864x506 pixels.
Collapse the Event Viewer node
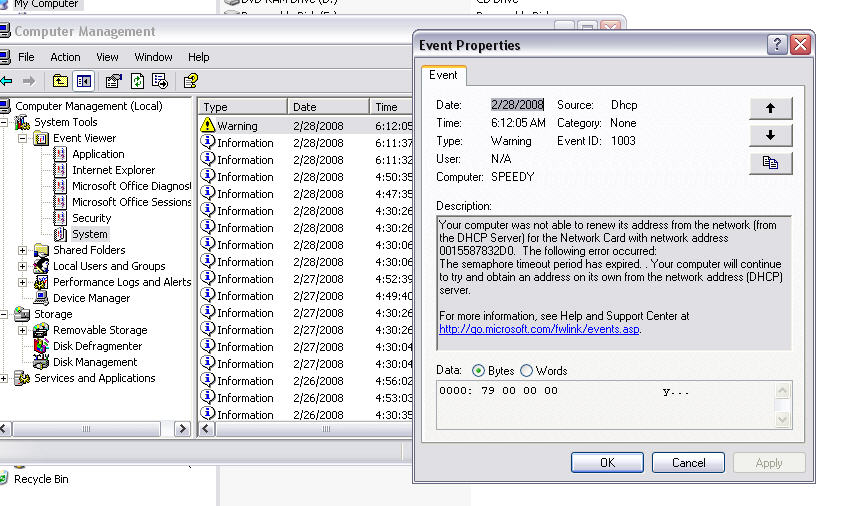(23, 138)
